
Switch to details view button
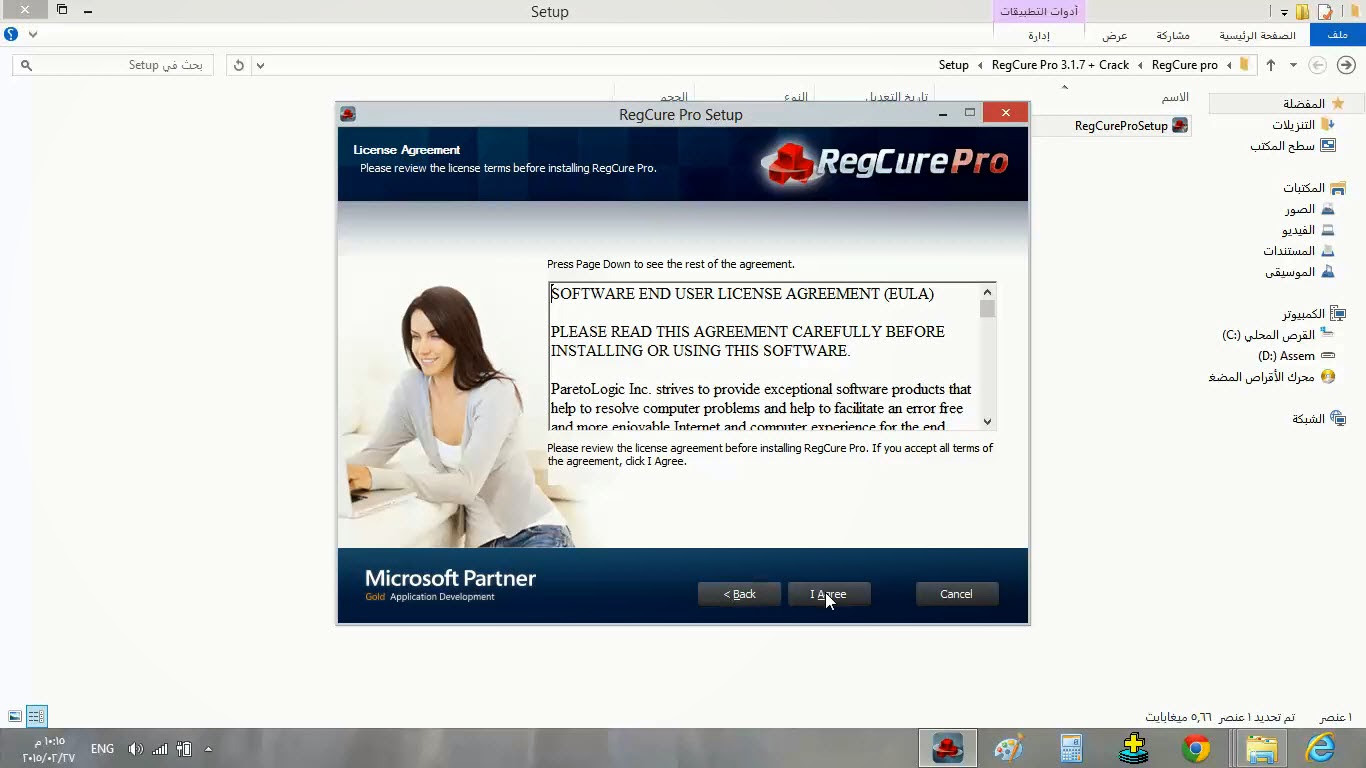36,716
